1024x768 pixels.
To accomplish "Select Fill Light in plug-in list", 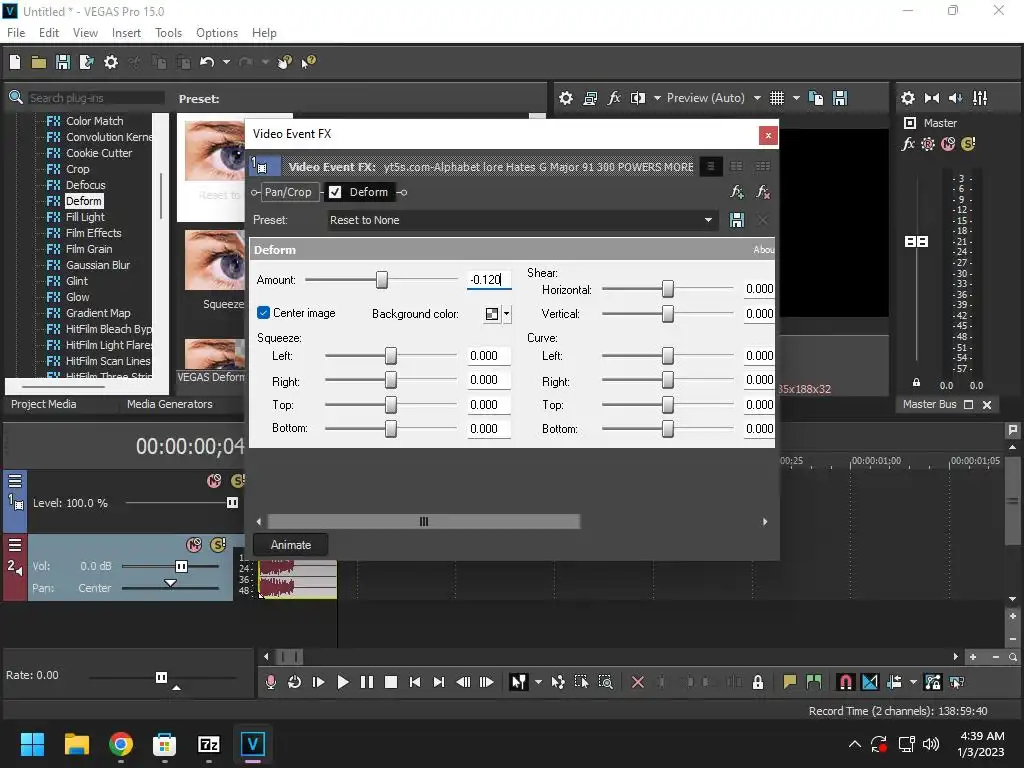I will pyautogui.click(x=85, y=217).
